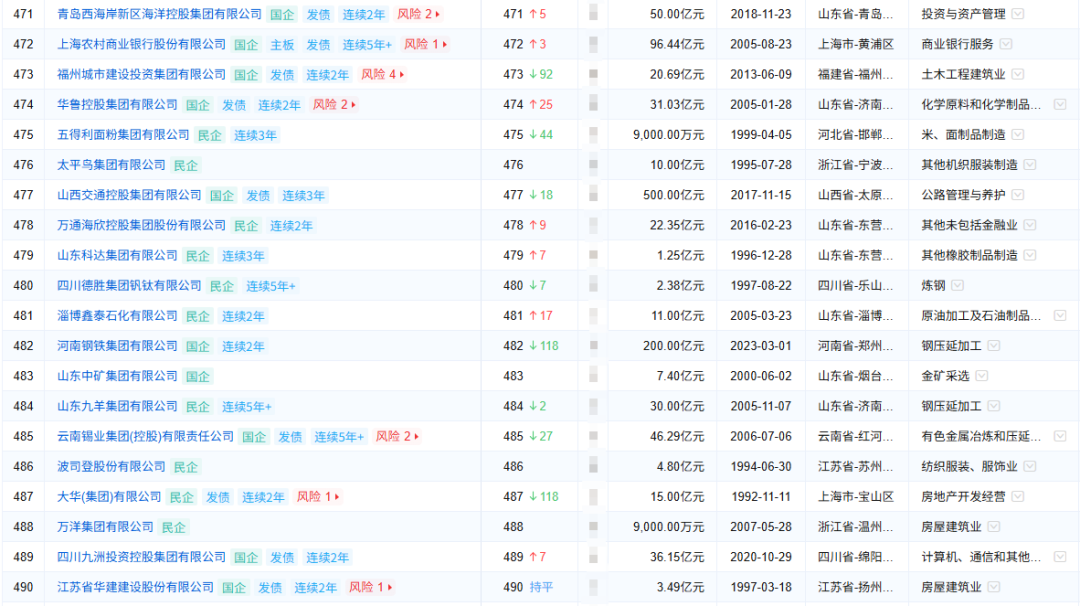Click 发债 tag on 四川九洲投资控股 row

pos(282,557)
